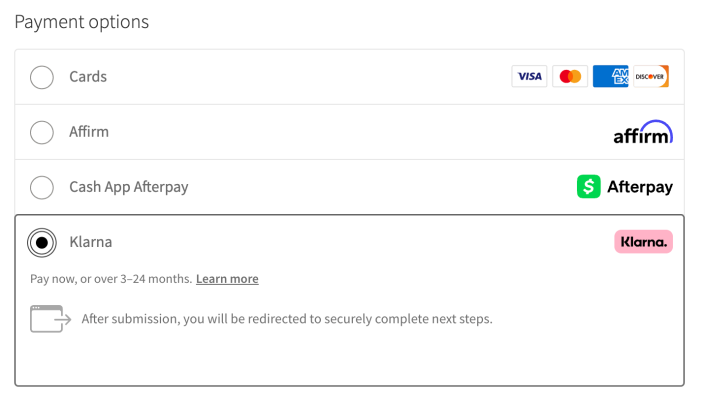The width and height of the screenshot is (703, 400).
Task: Click the Affirm logo
Action: 642,133
